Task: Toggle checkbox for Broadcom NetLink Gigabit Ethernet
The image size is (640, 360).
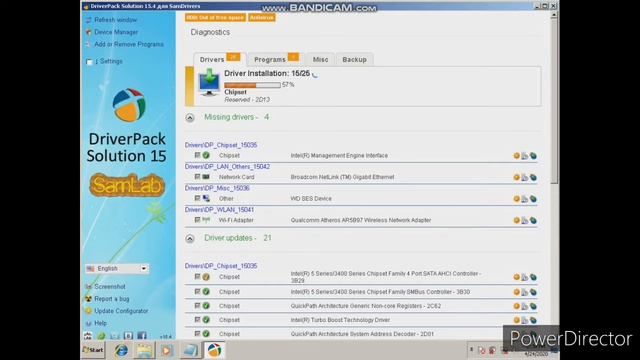Action: pyautogui.click(x=197, y=177)
